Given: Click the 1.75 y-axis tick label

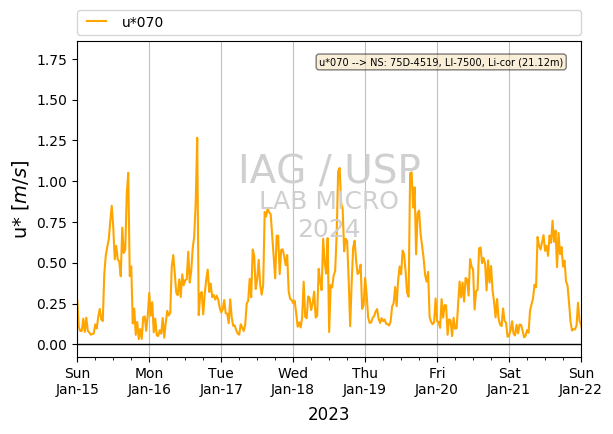Looking at the screenshot, I should pos(52,60).
